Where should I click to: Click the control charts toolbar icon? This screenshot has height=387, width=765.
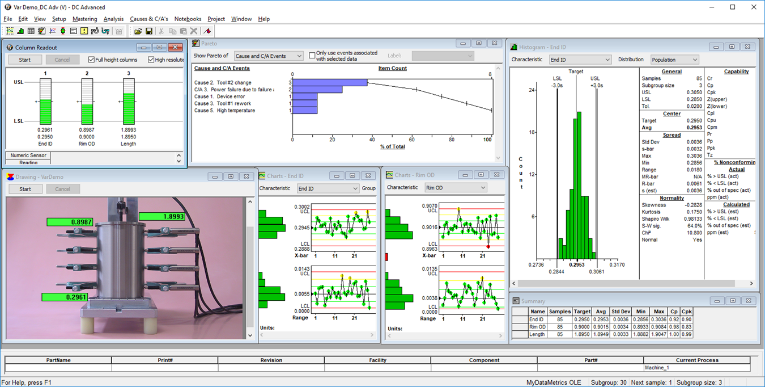[10, 31]
